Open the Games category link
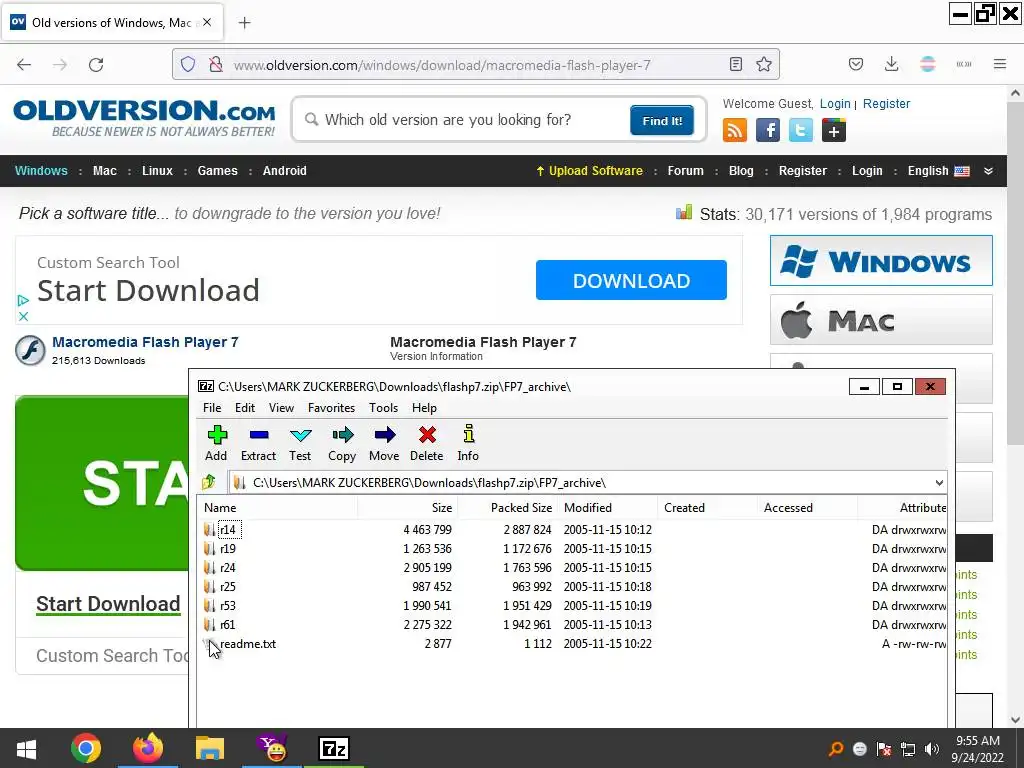Viewport: 1024px width, 768px height. 217,171
